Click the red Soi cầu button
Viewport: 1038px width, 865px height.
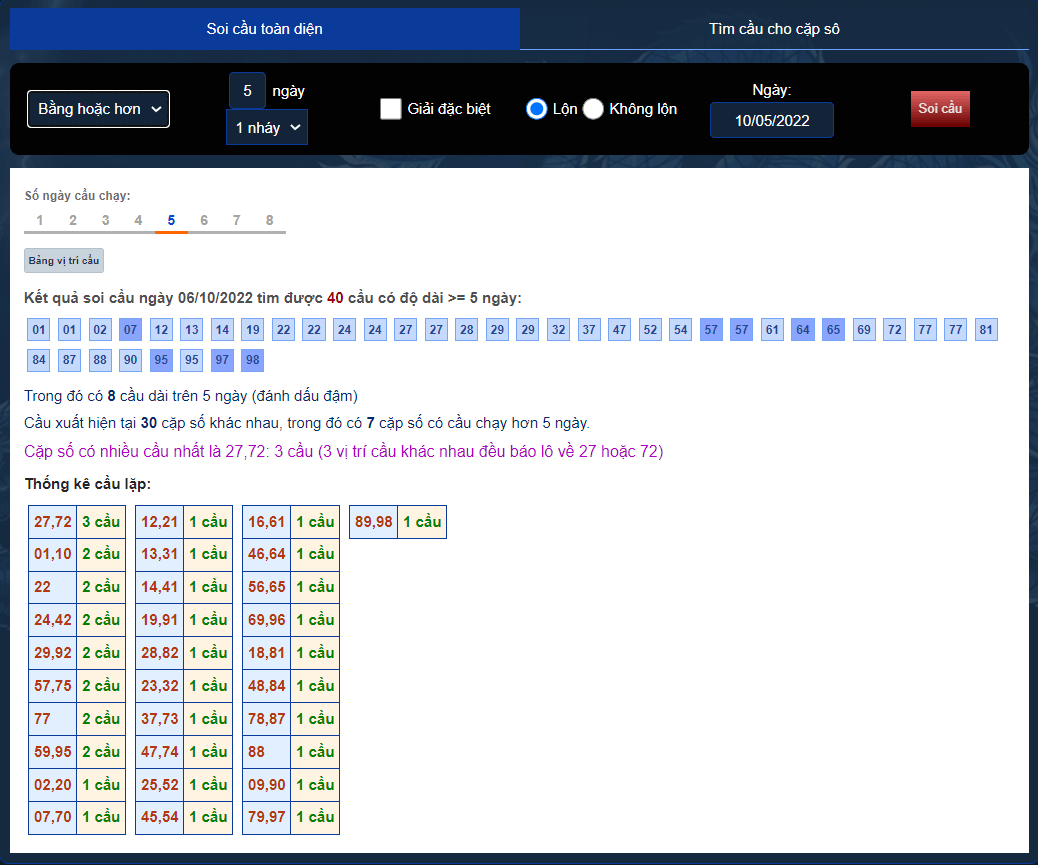click(940, 109)
